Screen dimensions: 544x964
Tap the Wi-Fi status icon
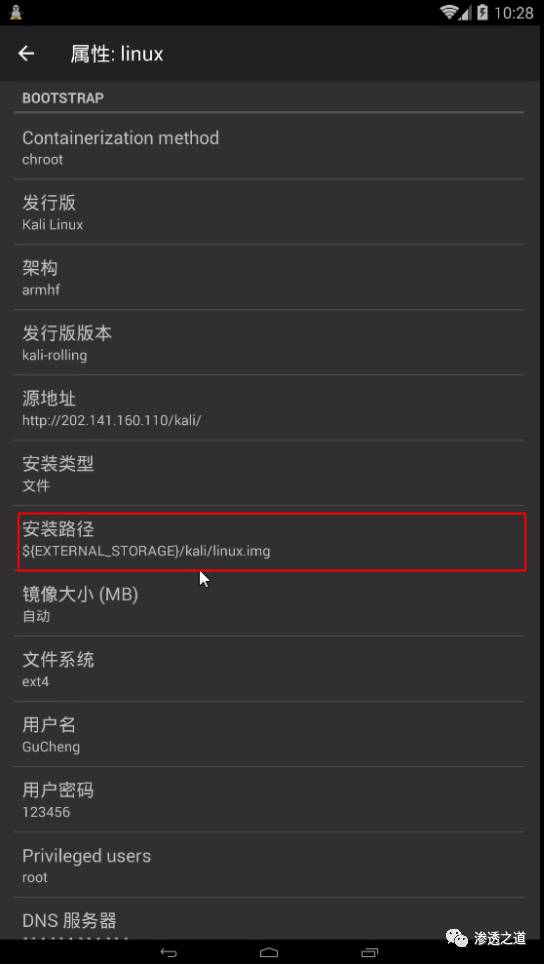click(x=449, y=12)
